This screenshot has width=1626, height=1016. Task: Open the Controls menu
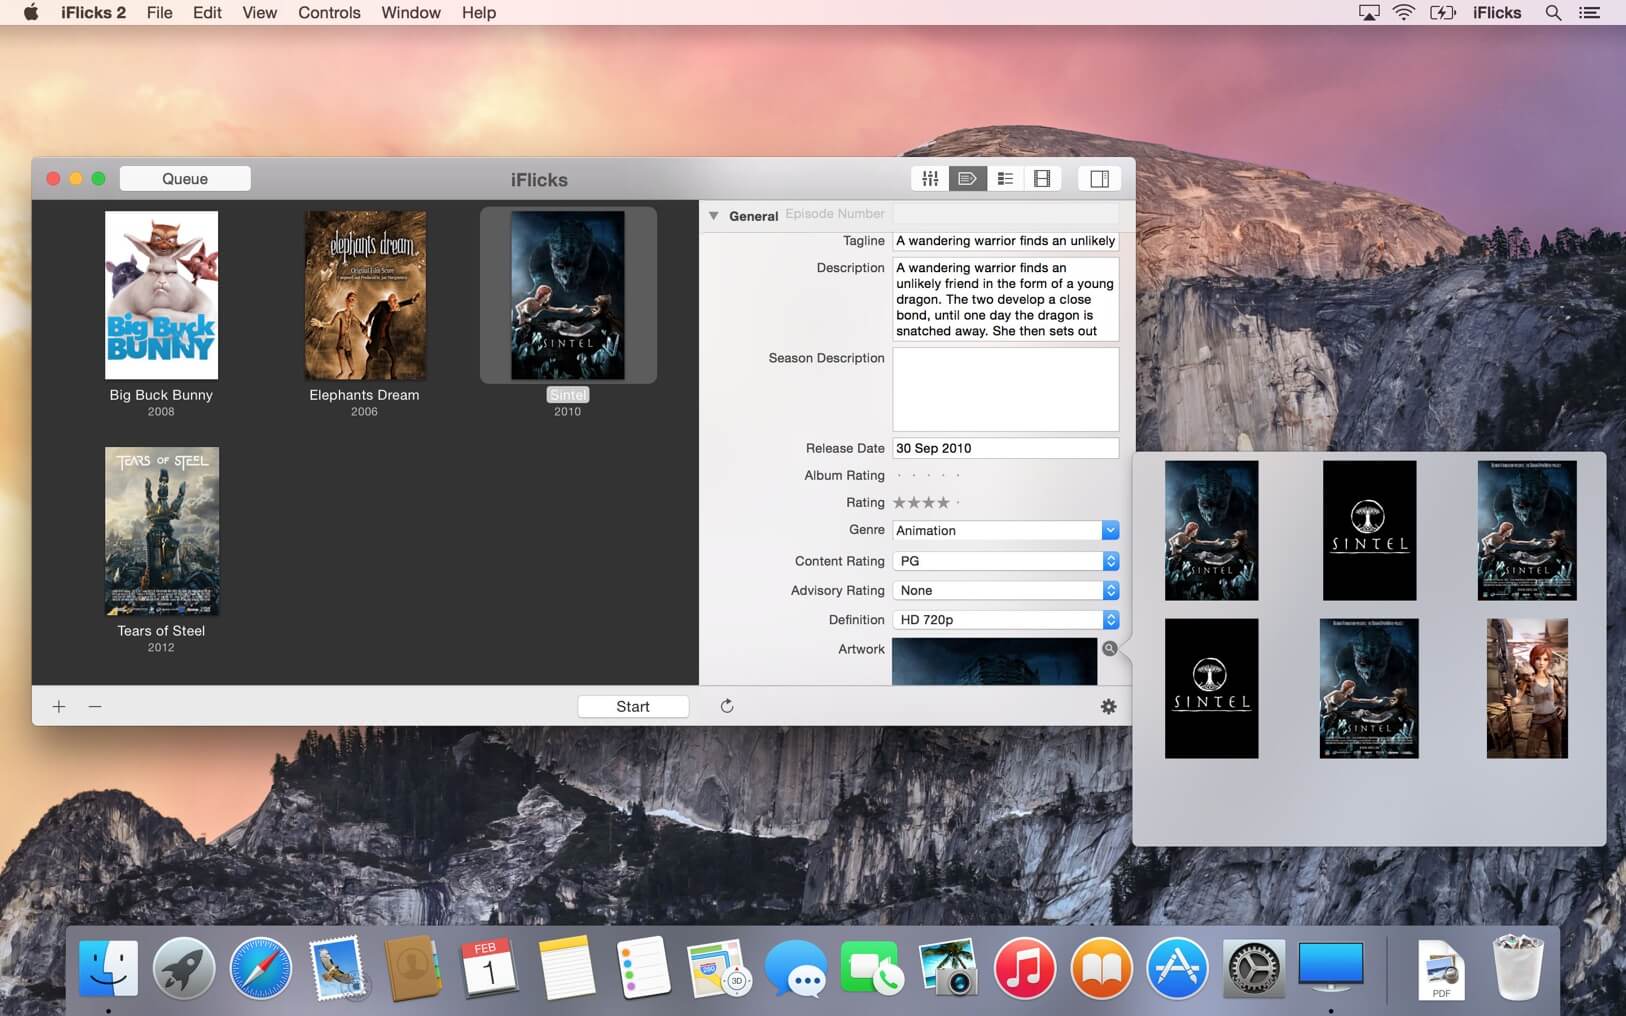click(x=329, y=13)
